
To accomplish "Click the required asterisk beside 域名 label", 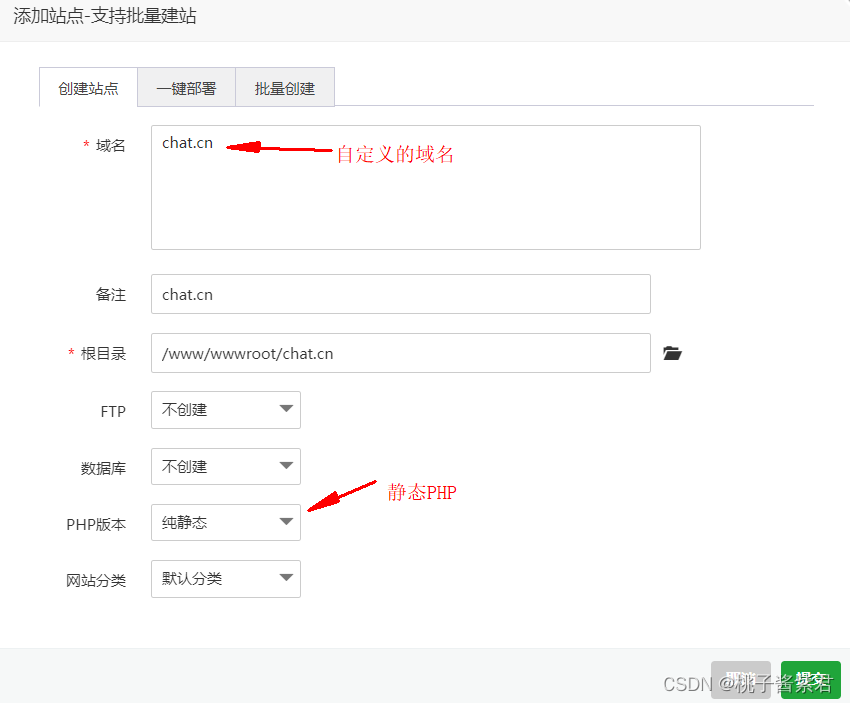I will coord(85,145).
